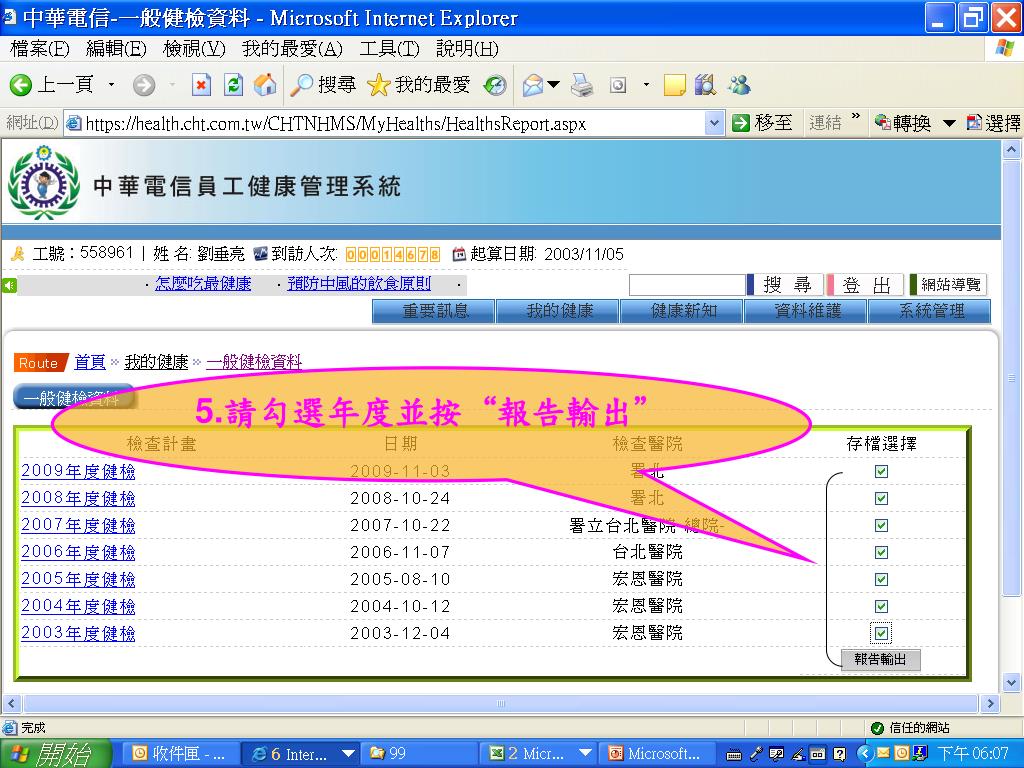The height and width of the screenshot is (768, 1024).
Task: Click the vertical scrollbar down arrow
Action: click(x=1011, y=683)
